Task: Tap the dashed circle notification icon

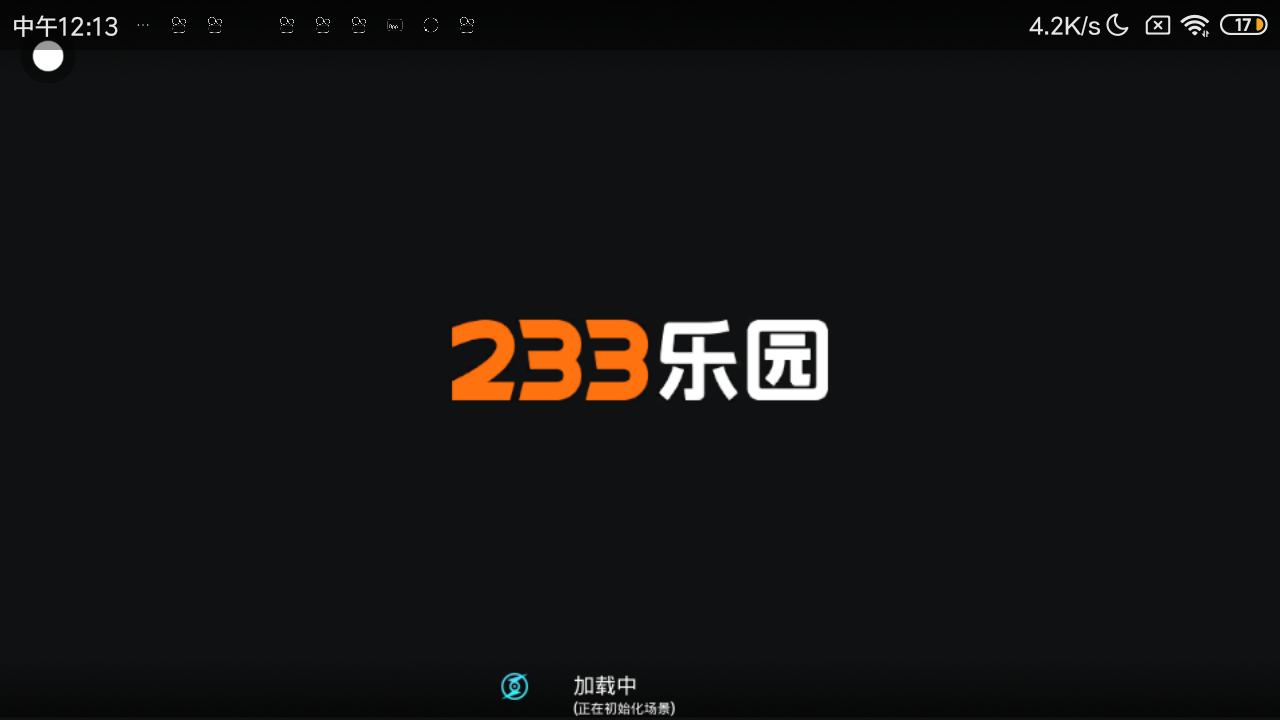Action: (431, 25)
